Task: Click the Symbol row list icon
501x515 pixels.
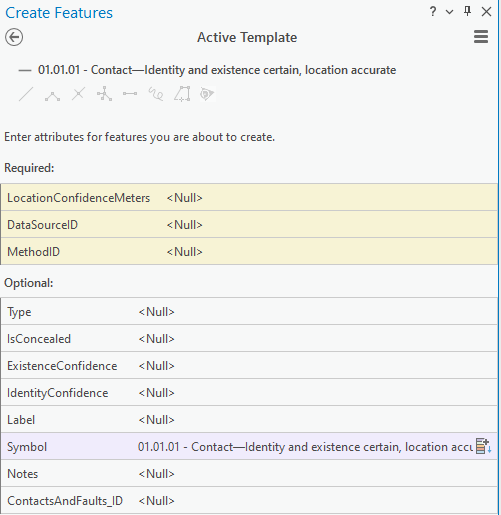Action: (x=484, y=446)
